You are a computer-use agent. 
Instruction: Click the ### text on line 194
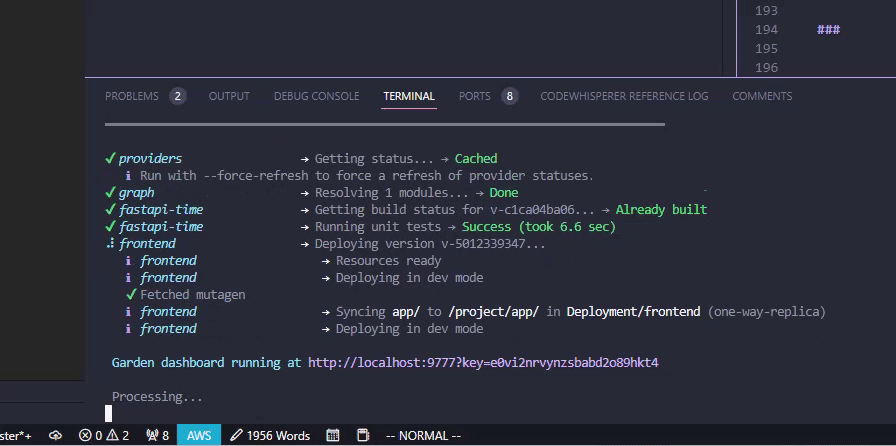[829, 30]
